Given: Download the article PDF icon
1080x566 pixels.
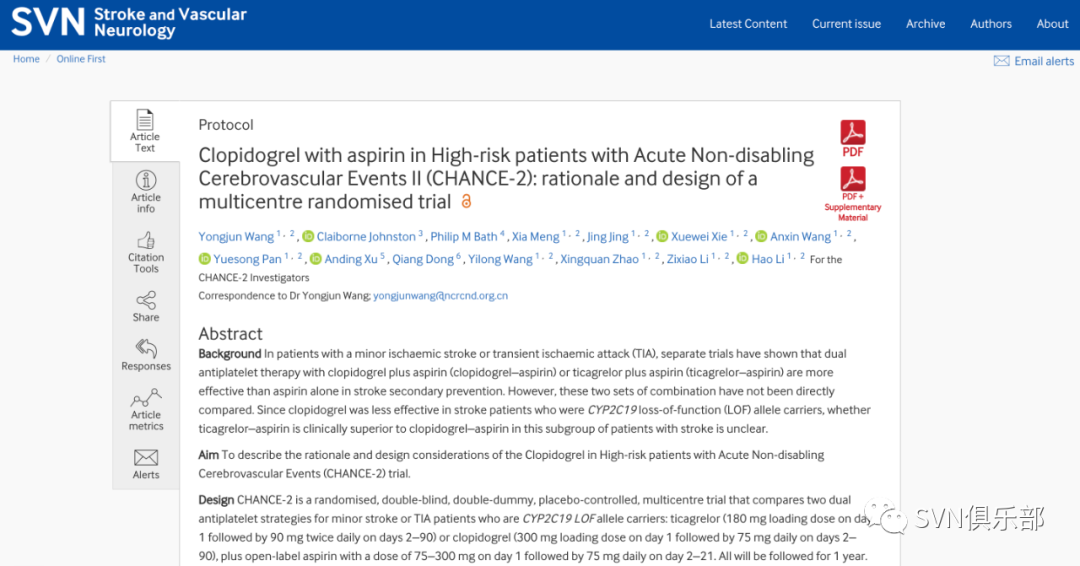Looking at the screenshot, I should [853, 132].
